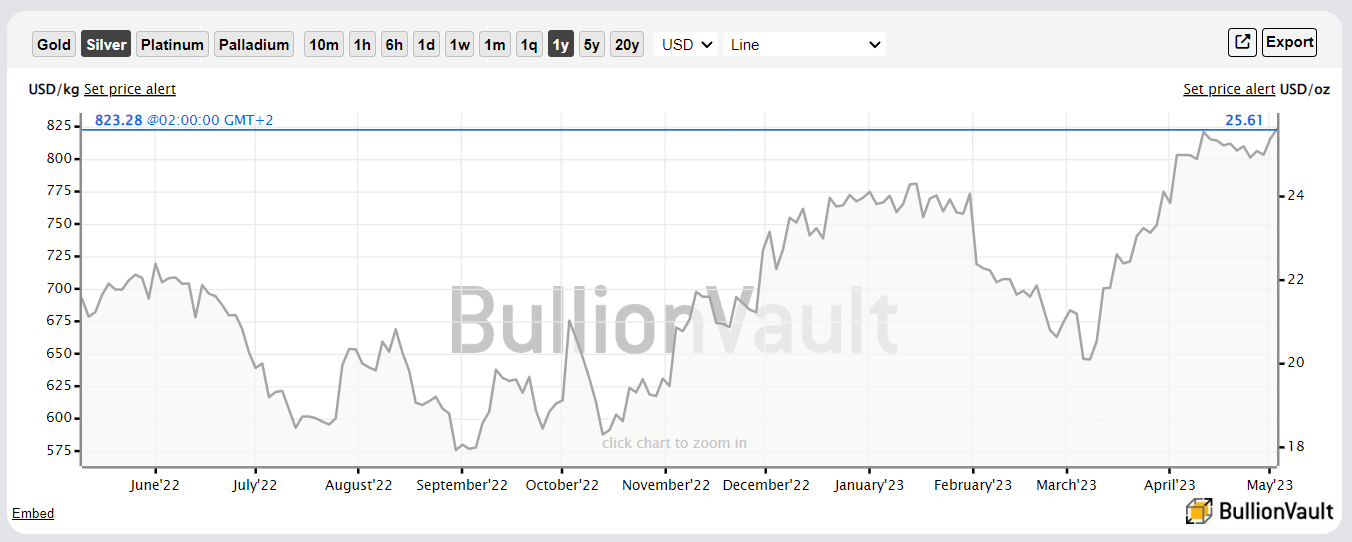Image resolution: width=1352 pixels, height=542 pixels.
Task: Select the Gold metal toggle
Action: coord(54,44)
